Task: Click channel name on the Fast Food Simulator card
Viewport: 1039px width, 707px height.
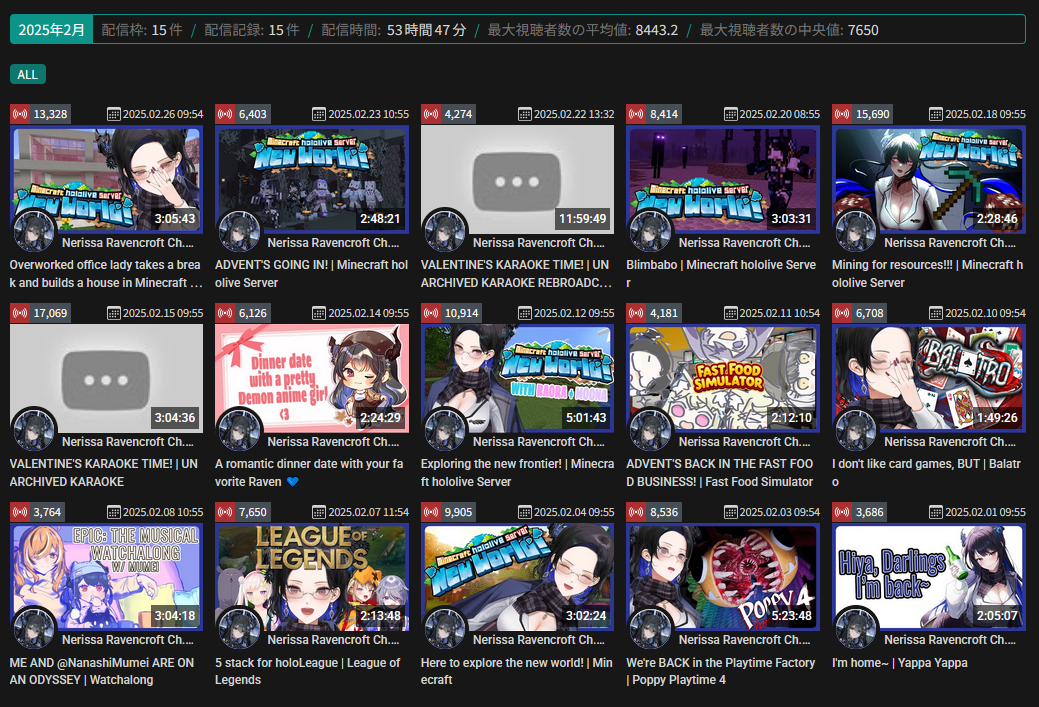Action: tap(744, 441)
